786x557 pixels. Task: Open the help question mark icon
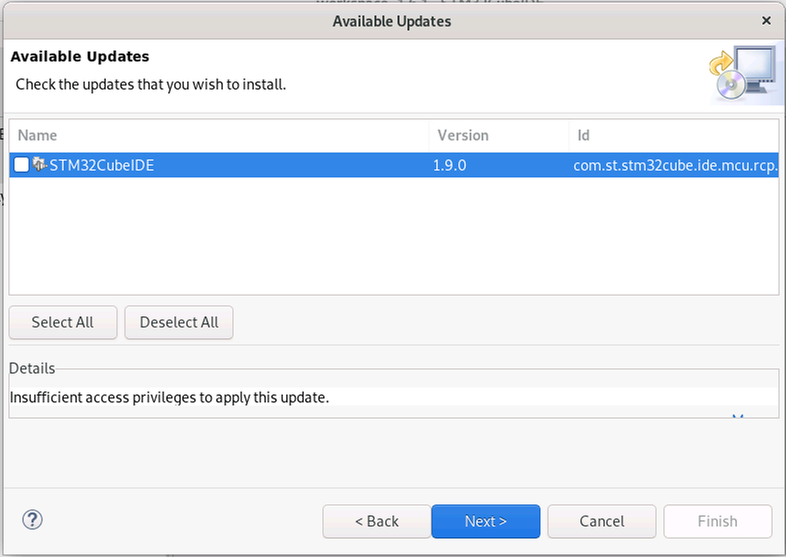pos(32,520)
